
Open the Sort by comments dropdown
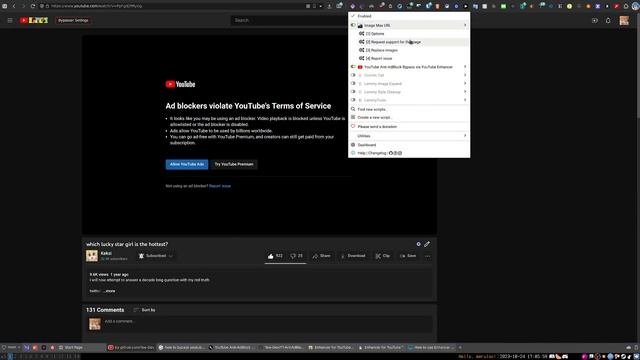coord(144,310)
